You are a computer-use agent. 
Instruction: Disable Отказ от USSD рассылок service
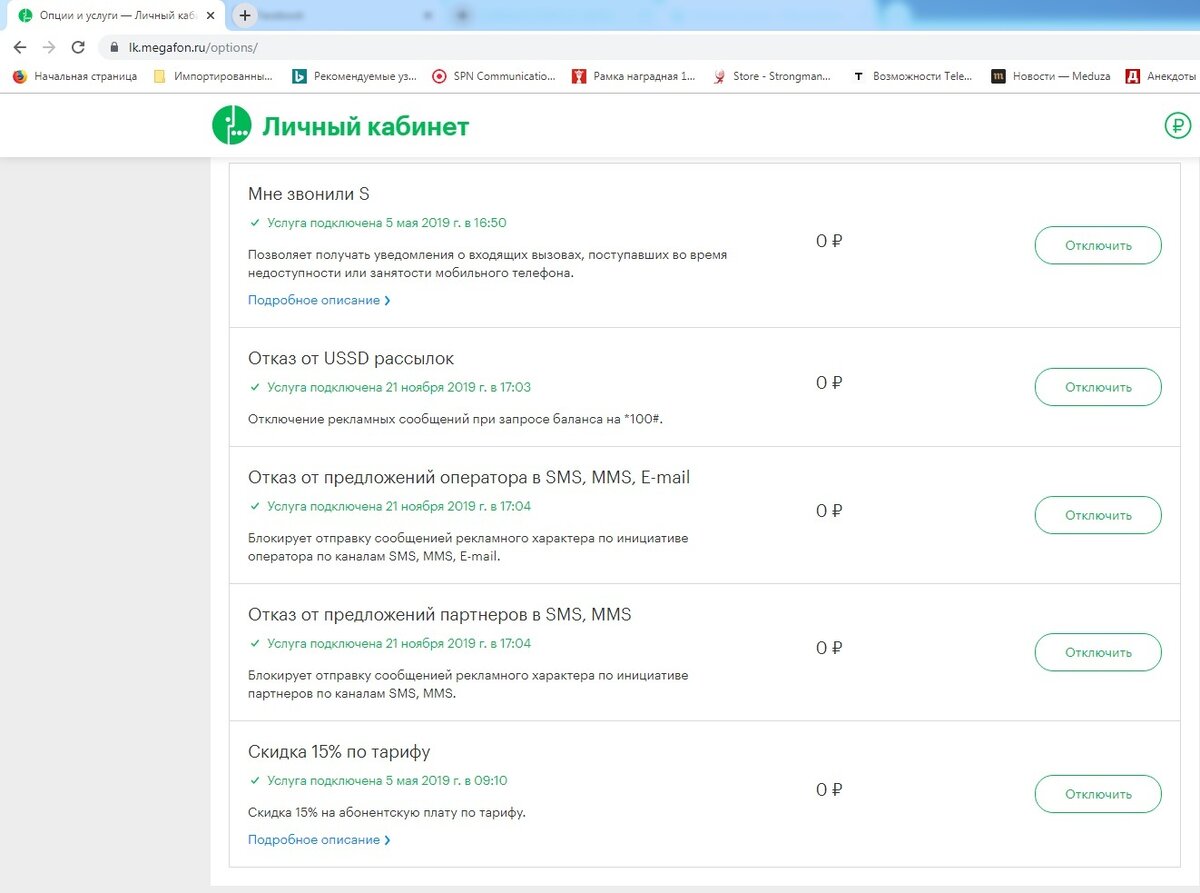point(1098,387)
